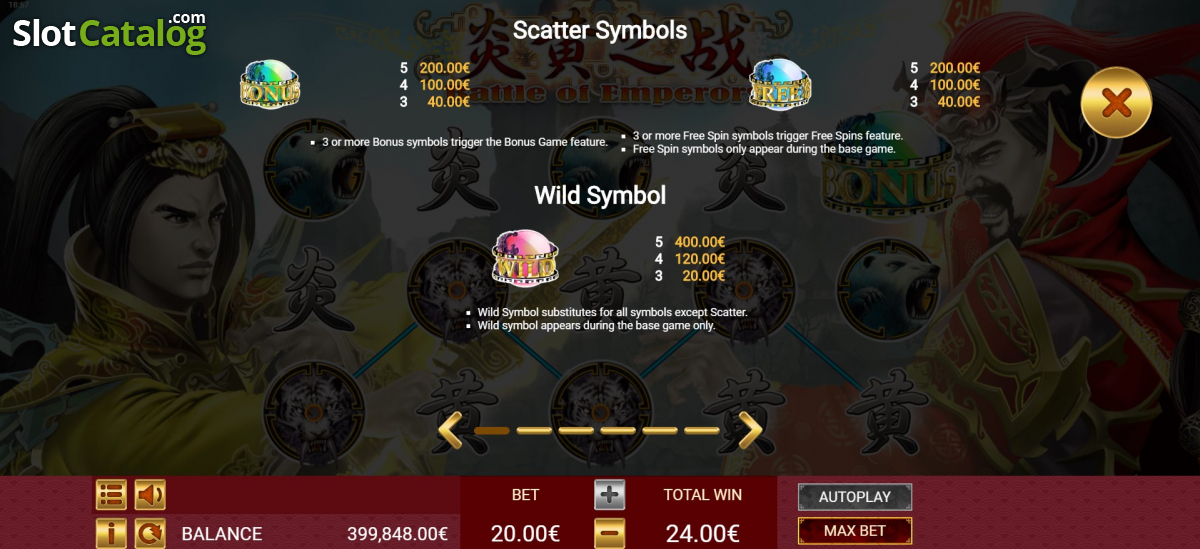Advance to the next paytable page arrow
The height and width of the screenshot is (549, 1200).
tap(749, 430)
